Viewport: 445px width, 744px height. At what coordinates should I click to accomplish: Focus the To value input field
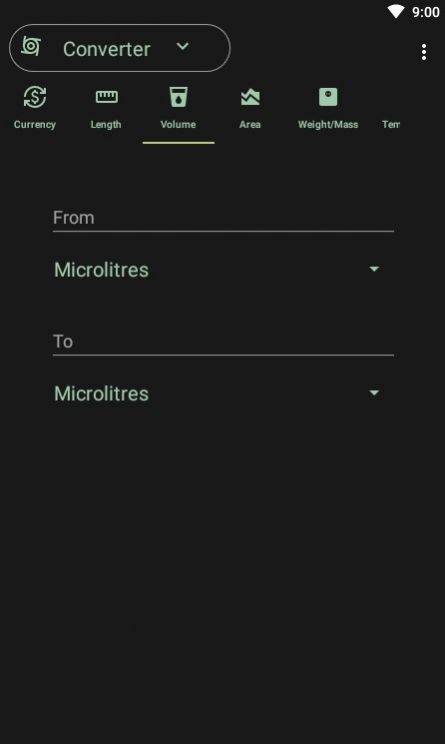point(223,342)
